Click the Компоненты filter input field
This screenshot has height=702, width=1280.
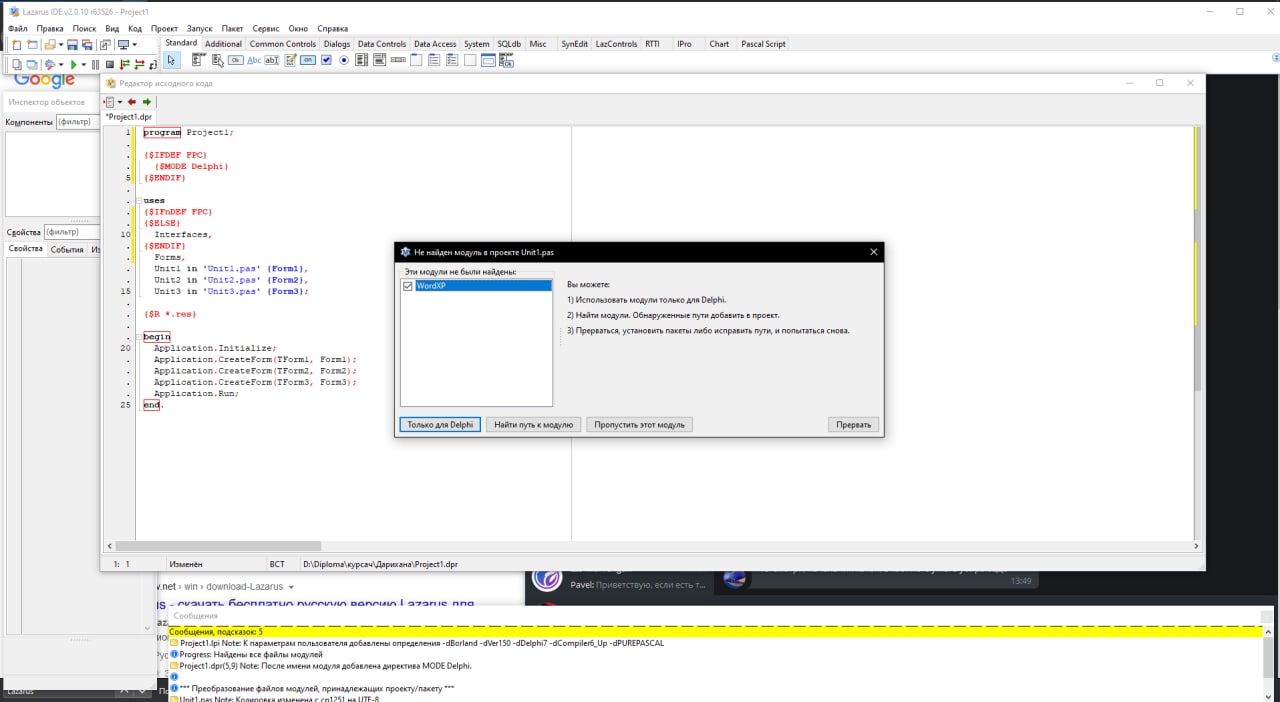(x=78, y=122)
